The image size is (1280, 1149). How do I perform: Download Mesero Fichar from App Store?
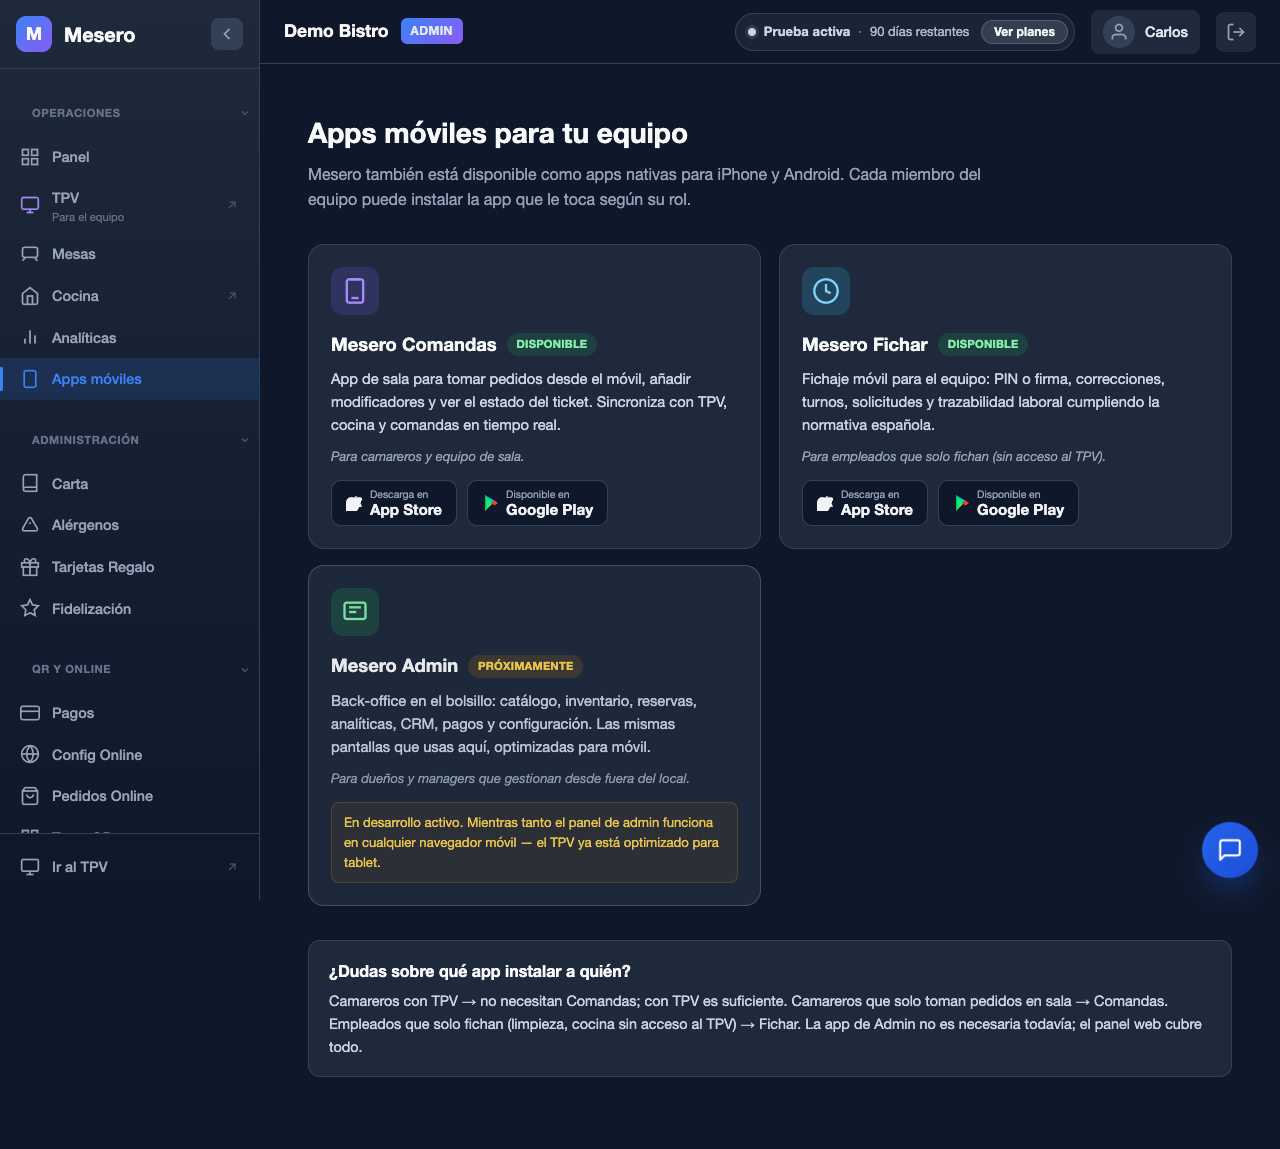[865, 503]
